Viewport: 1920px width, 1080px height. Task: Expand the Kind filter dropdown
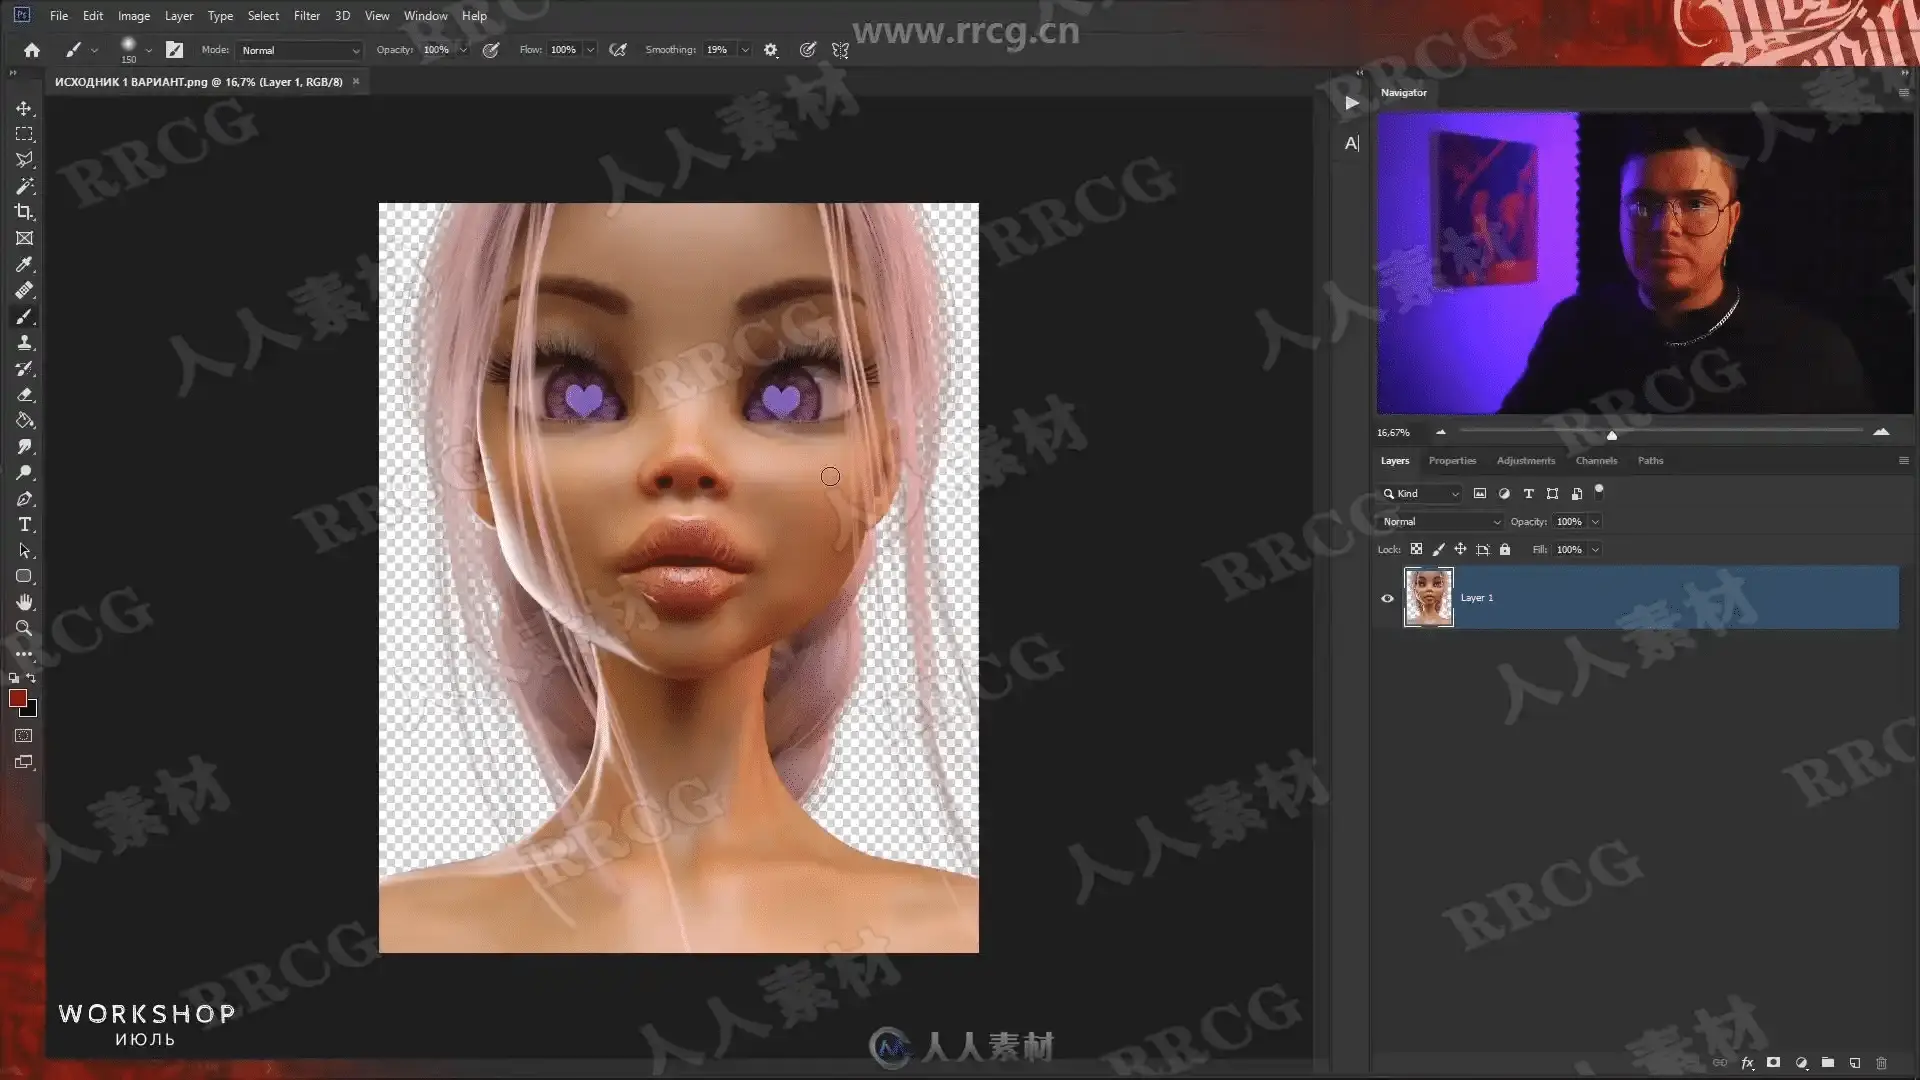pyautogui.click(x=1420, y=493)
